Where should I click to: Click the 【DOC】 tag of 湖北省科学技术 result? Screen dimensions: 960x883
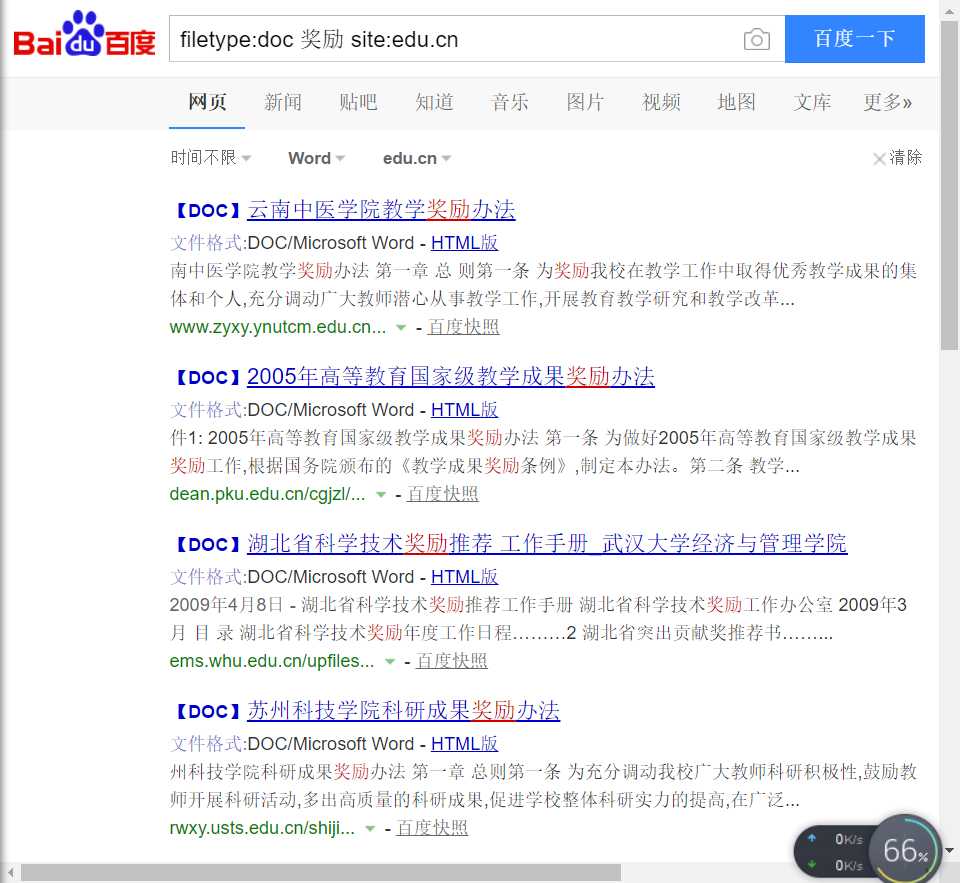208,545
